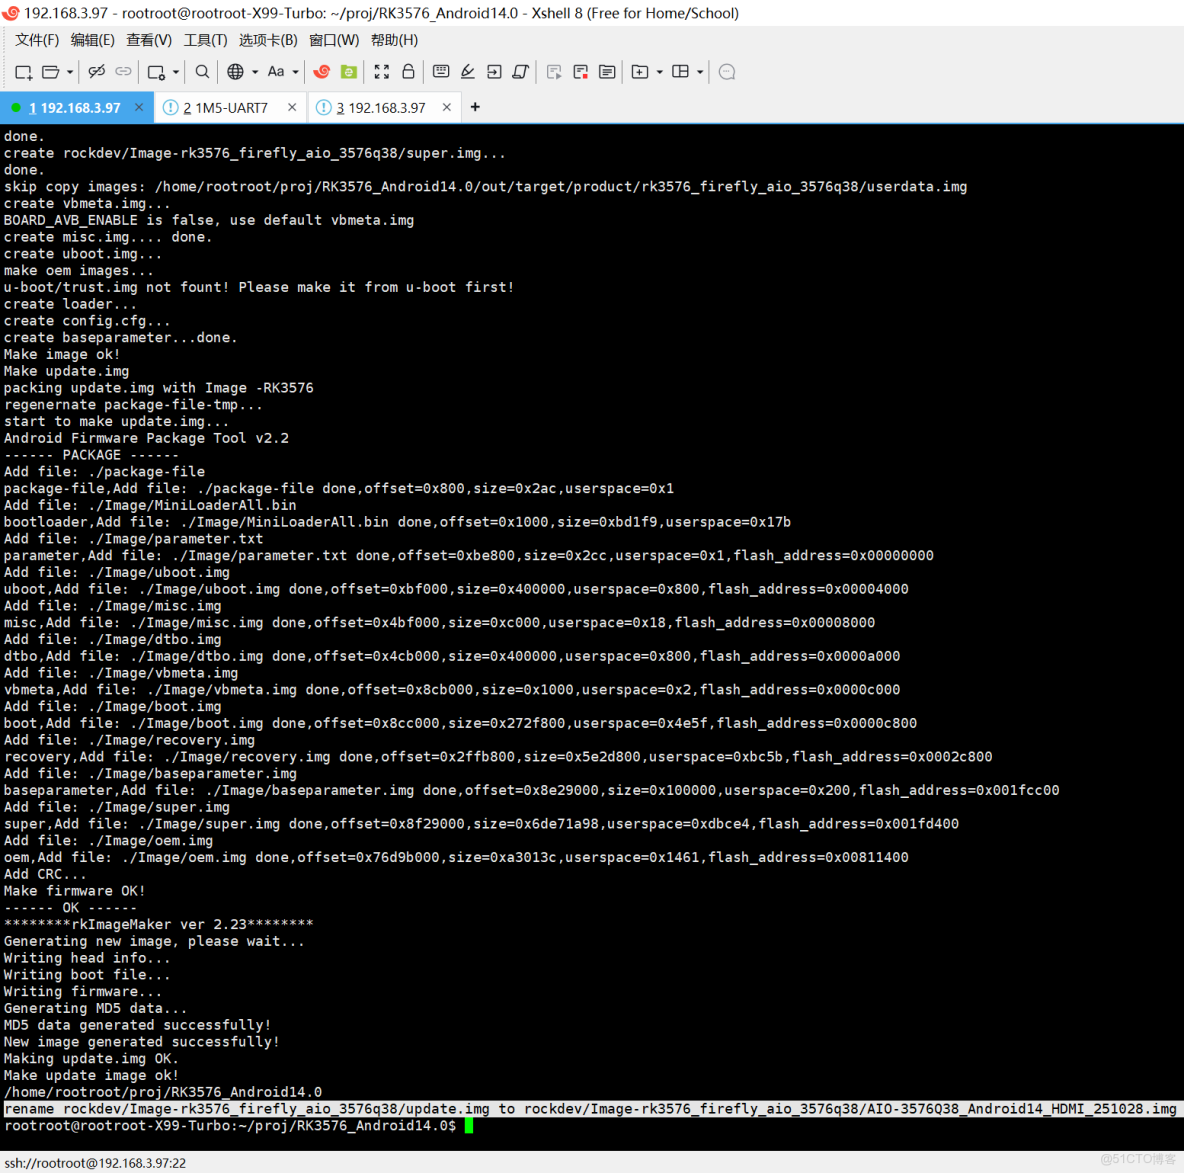Image resolution: width=1184 pixels, height=1173 pixels.
Task: Click the stop recording script icon
Action: pyautogui.click(x=580, y=72)
